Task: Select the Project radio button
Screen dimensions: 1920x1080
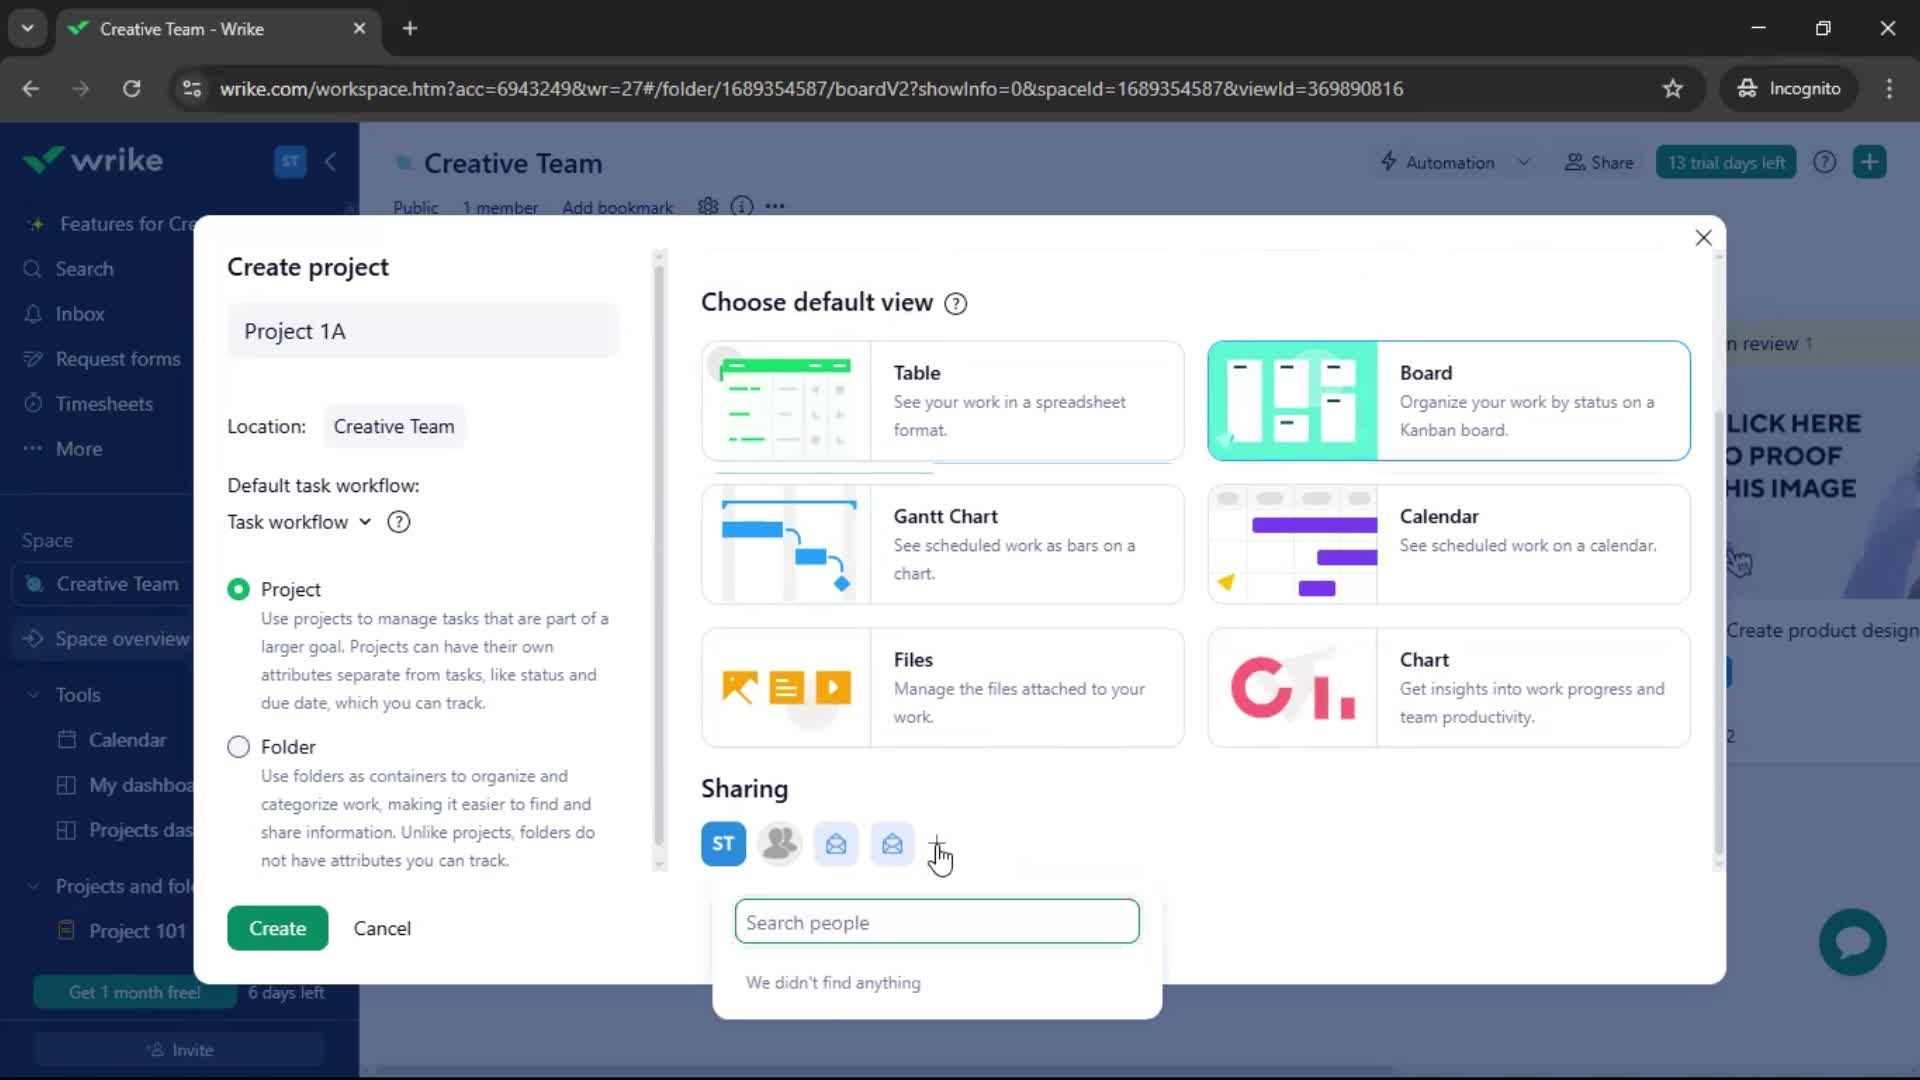Action: (238, 589)
